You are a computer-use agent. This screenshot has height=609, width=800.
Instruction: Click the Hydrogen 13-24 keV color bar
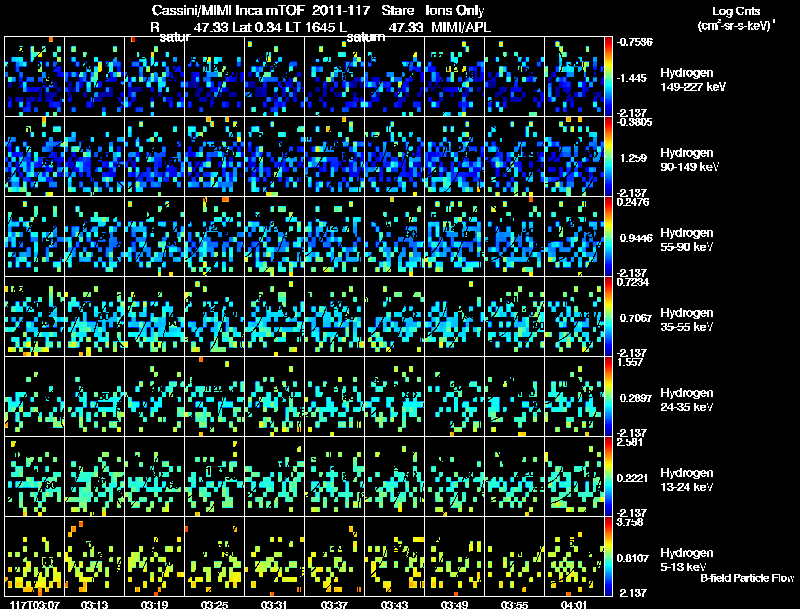coord(608,477)
